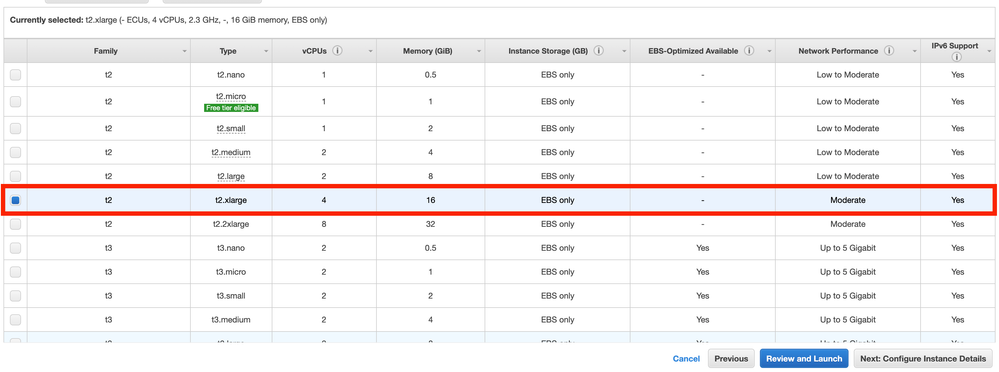Viewport: 999px width, 372px height.
Task: Check the t2.large row checkbox
Action: (x=15, y=176)
